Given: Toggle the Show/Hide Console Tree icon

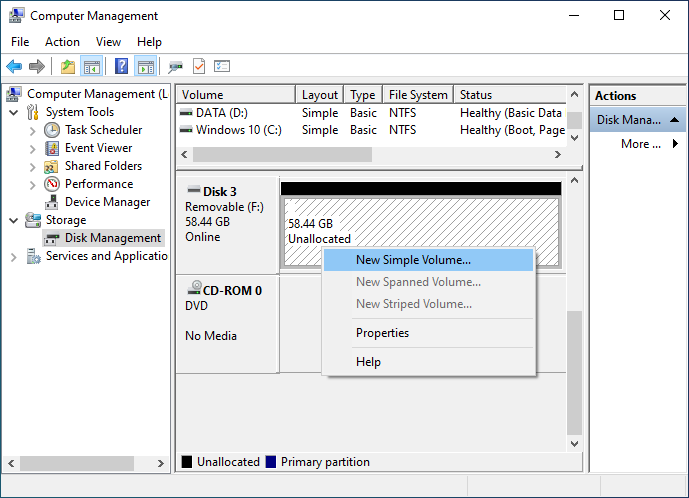Looking at the screenshot, I should point(92,67).
